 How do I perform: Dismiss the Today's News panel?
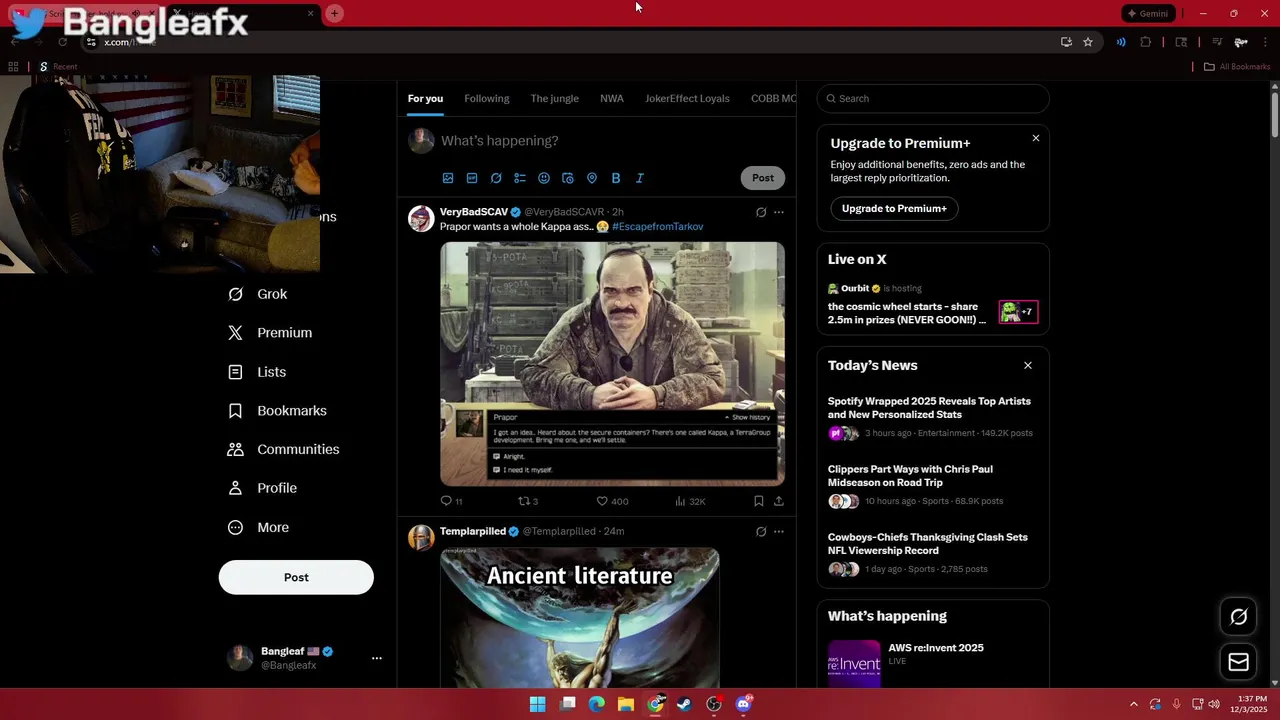(x=1027, y=365)
